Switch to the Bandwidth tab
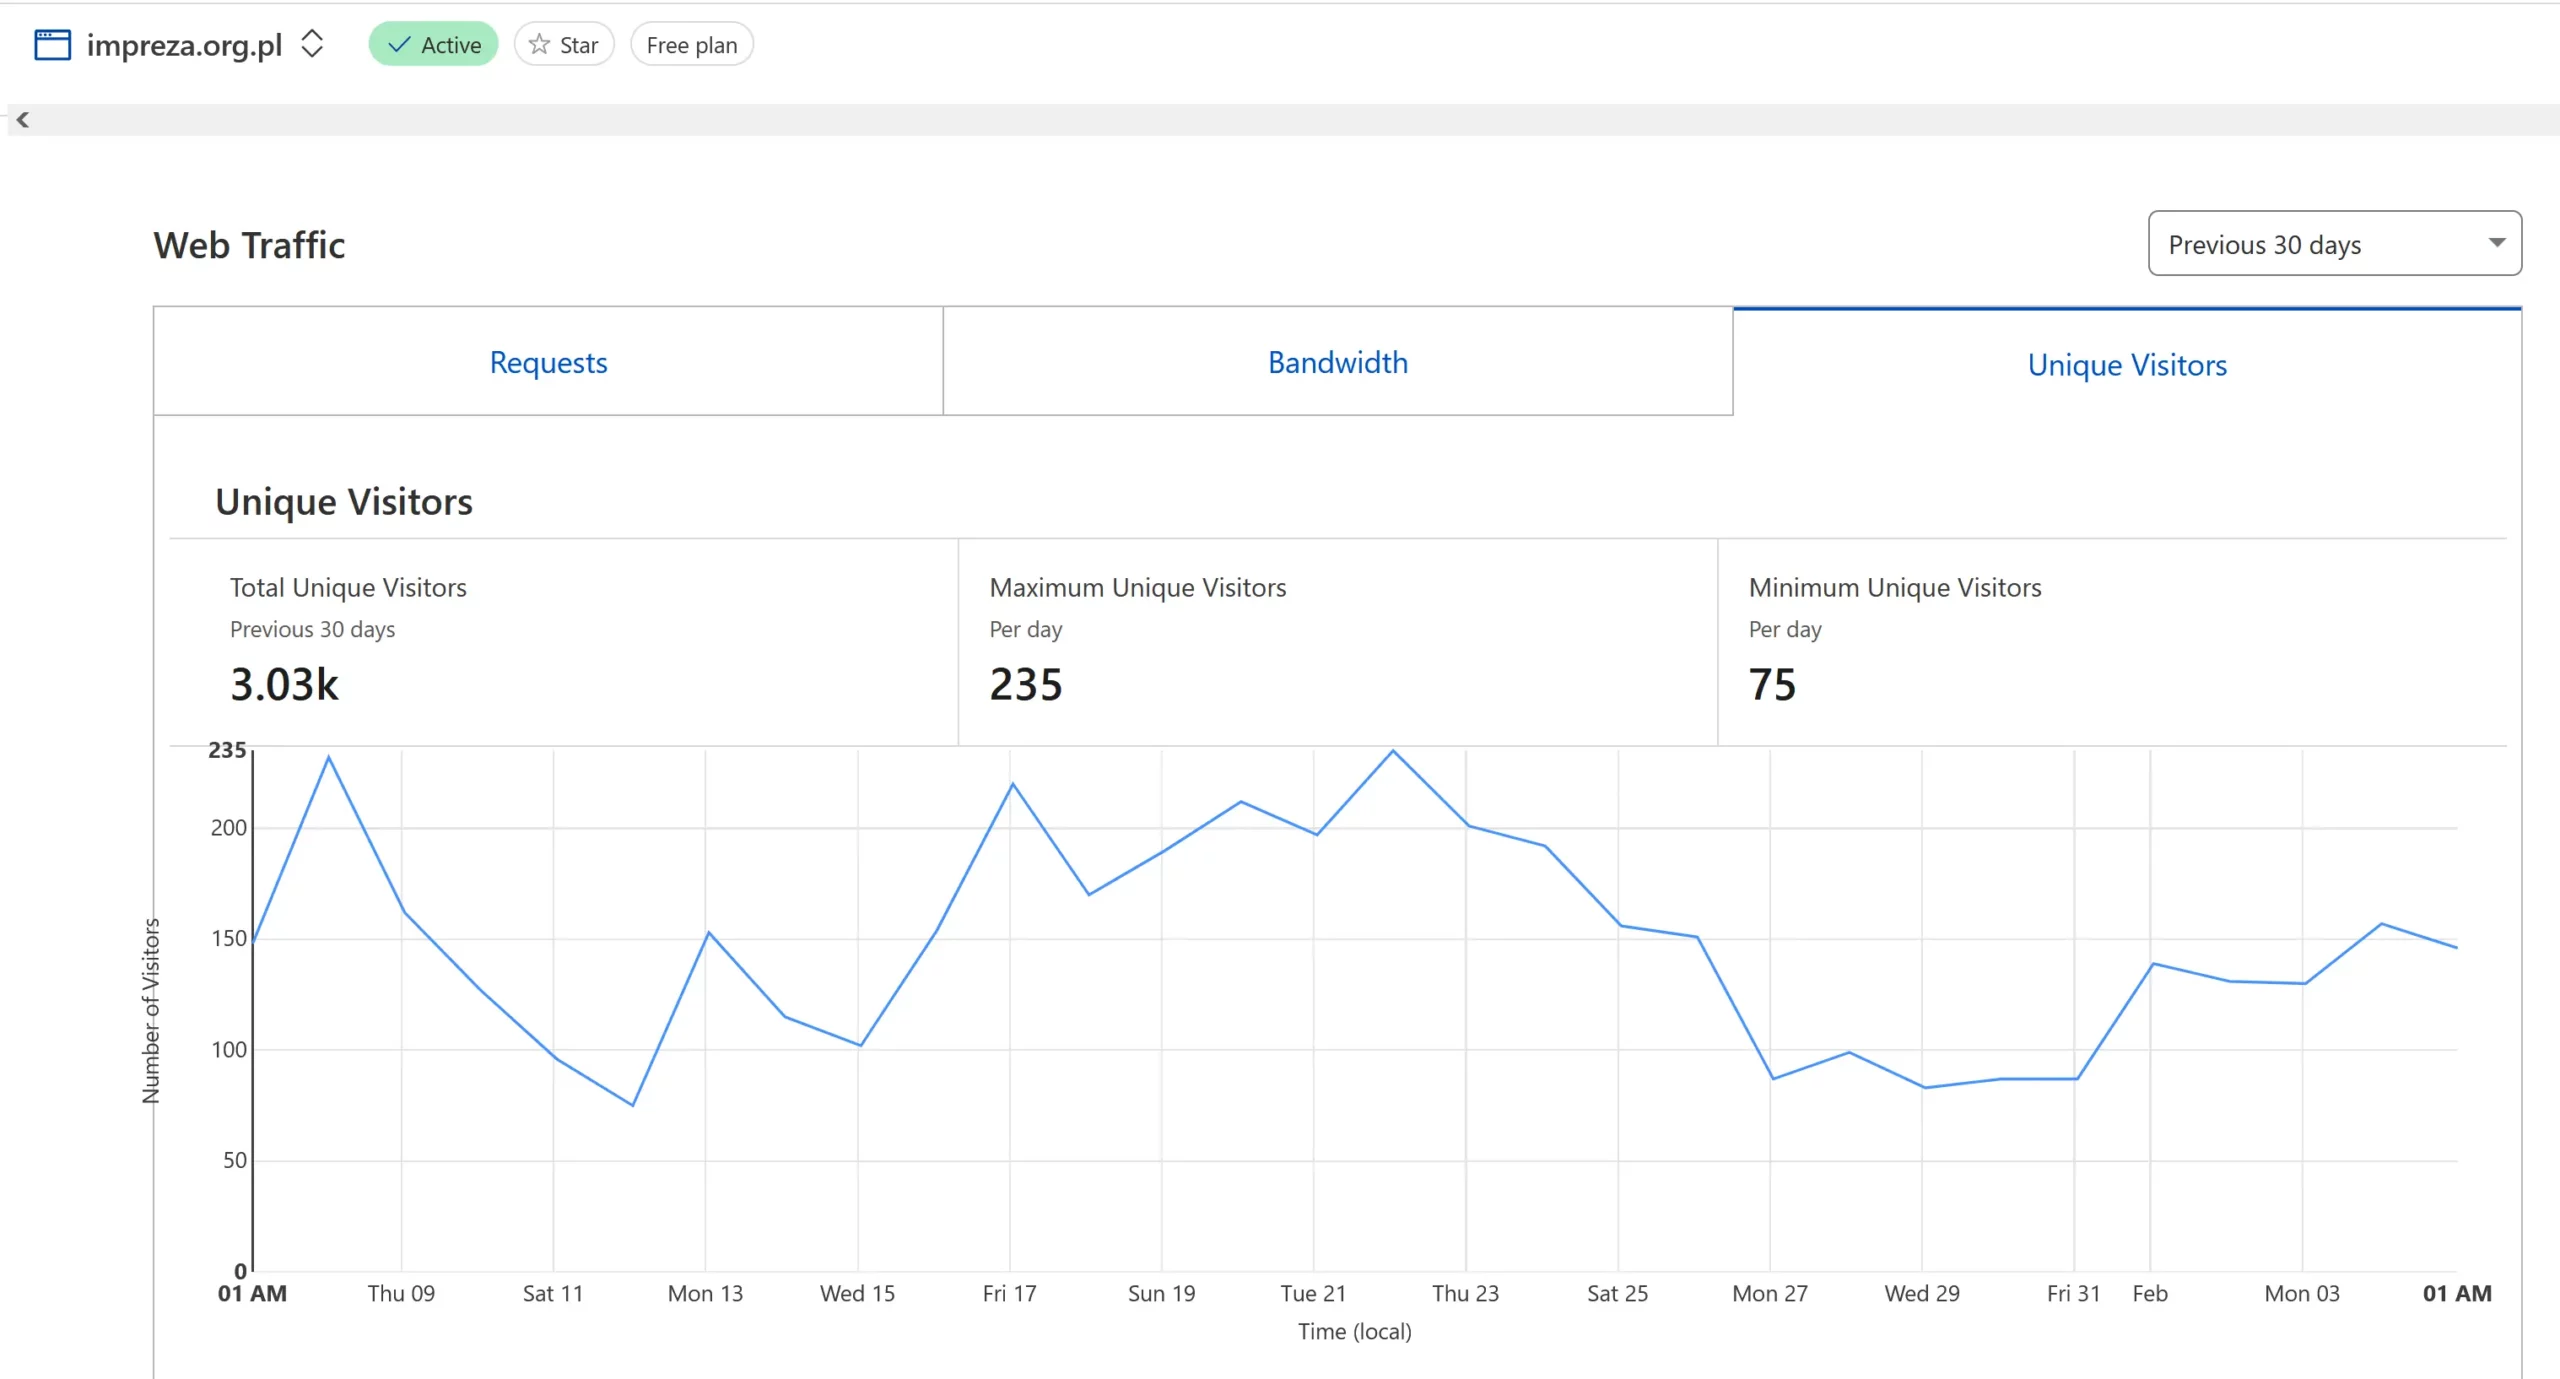Image resolution: width=2560 pixels, height=1379 pixels. click(x=1337, y=362)
